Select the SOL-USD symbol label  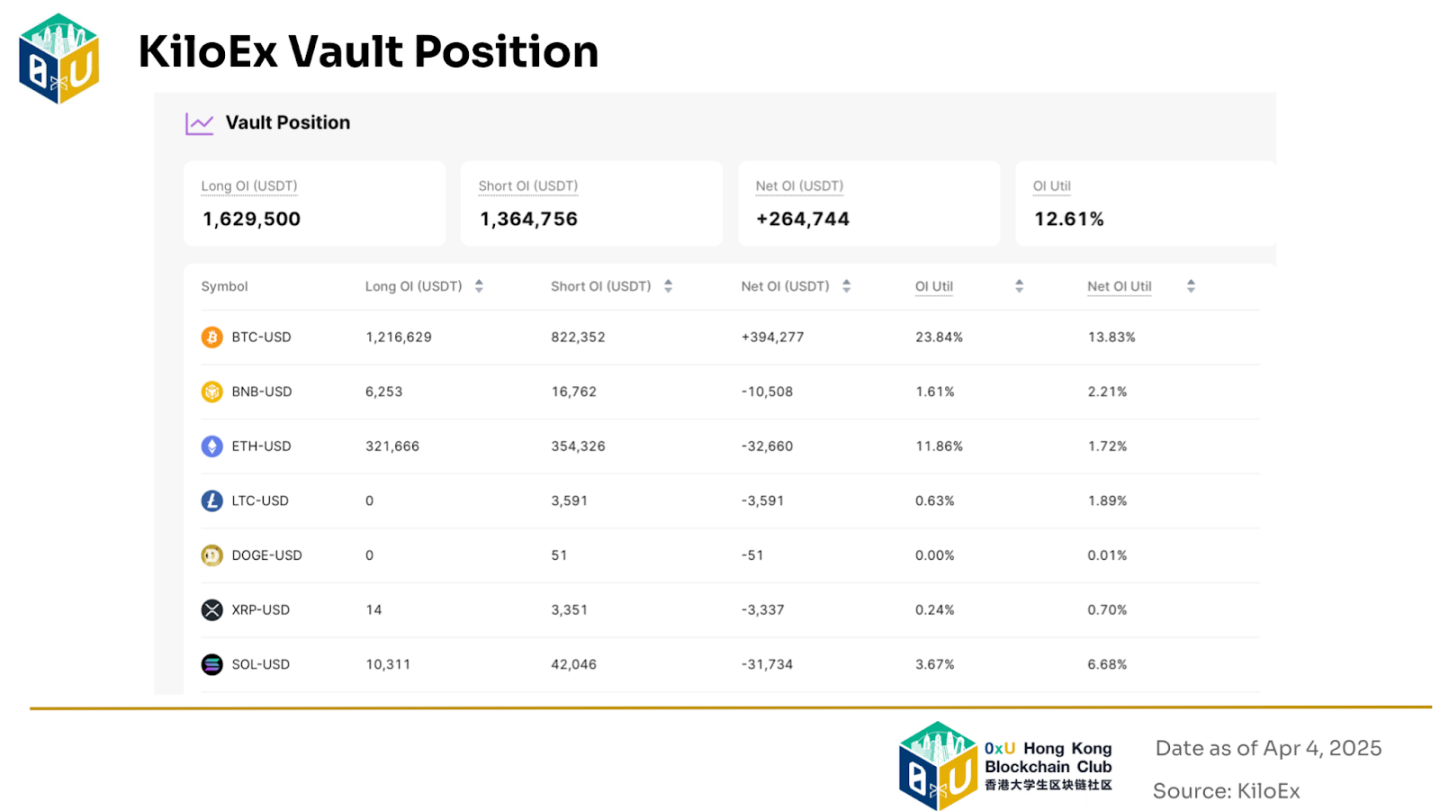tap(261, 664)
